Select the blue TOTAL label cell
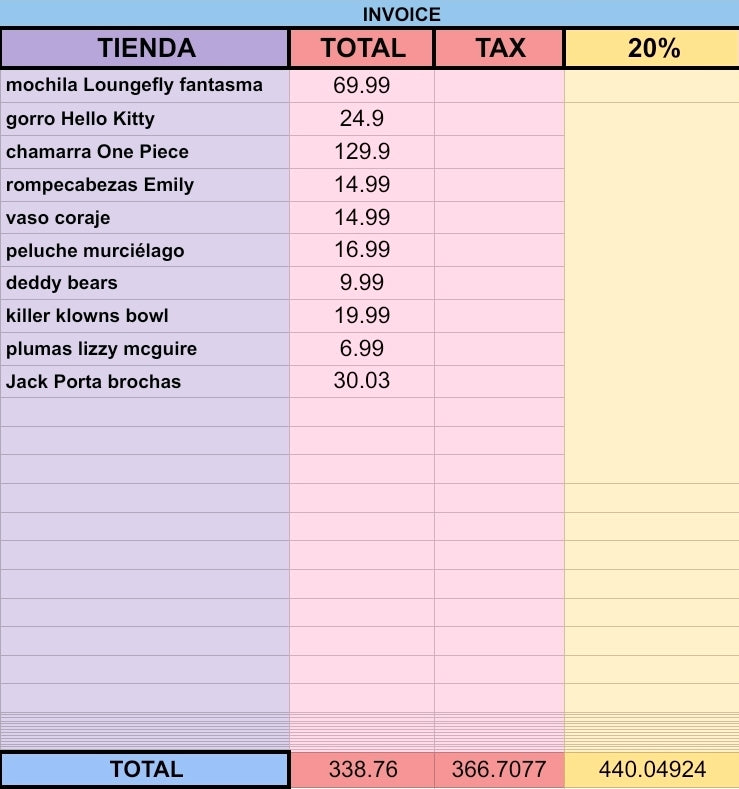 tap(145, 769)
